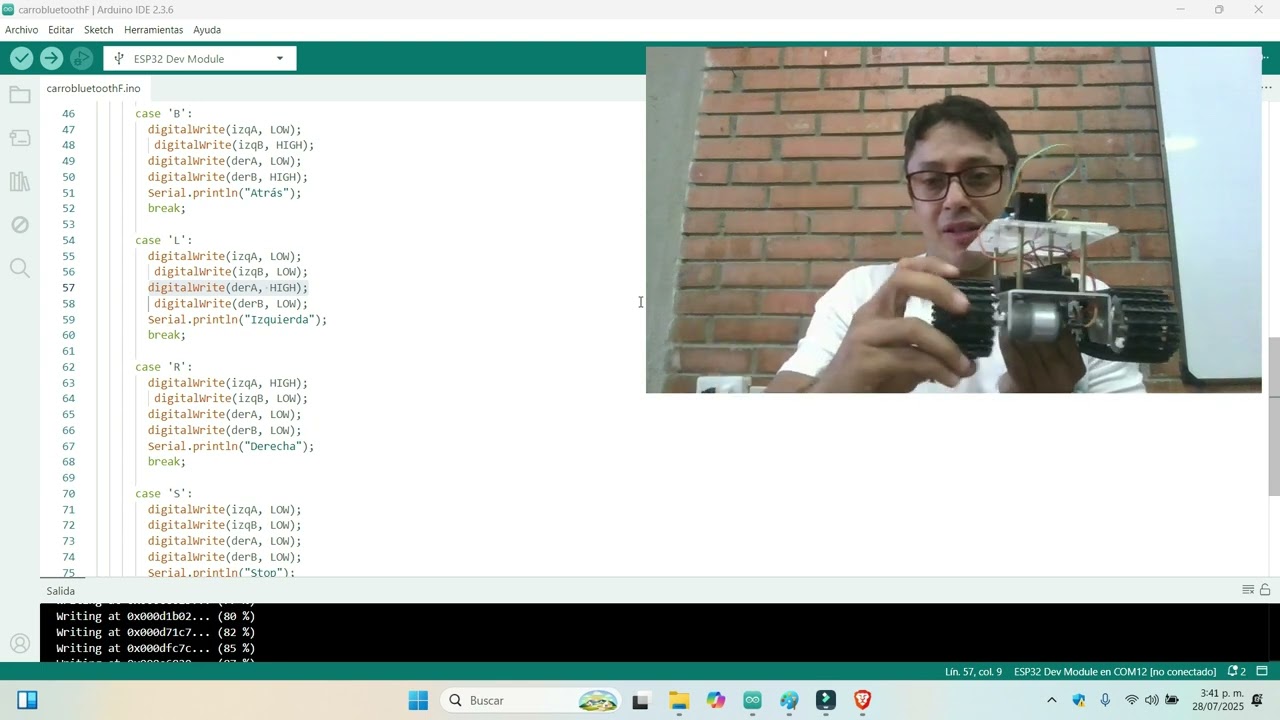This screenshot has width=1280, height=720.
Task: Click the Upload arrow button
Action: pos(51,58)
